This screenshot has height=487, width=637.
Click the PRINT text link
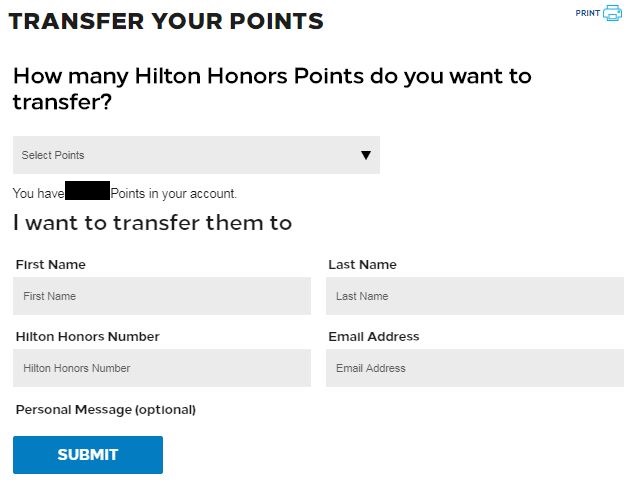click(587, 13)
